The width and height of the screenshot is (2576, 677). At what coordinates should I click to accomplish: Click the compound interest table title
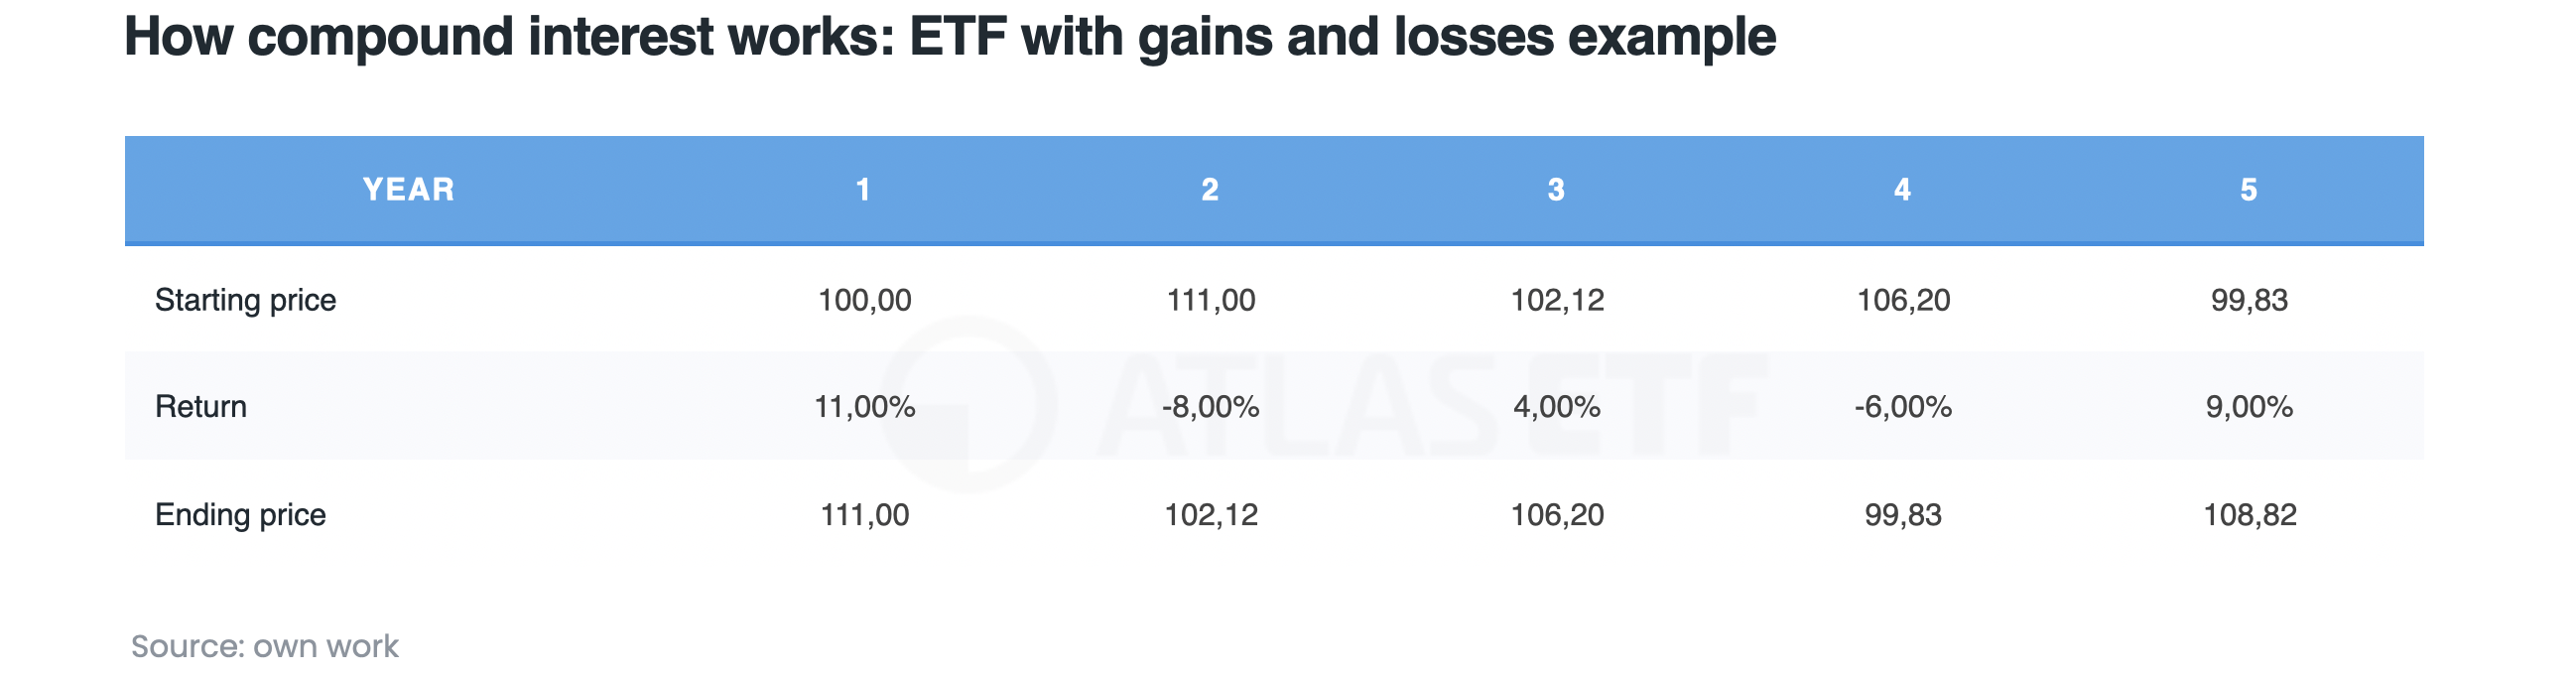coord(949,37)
